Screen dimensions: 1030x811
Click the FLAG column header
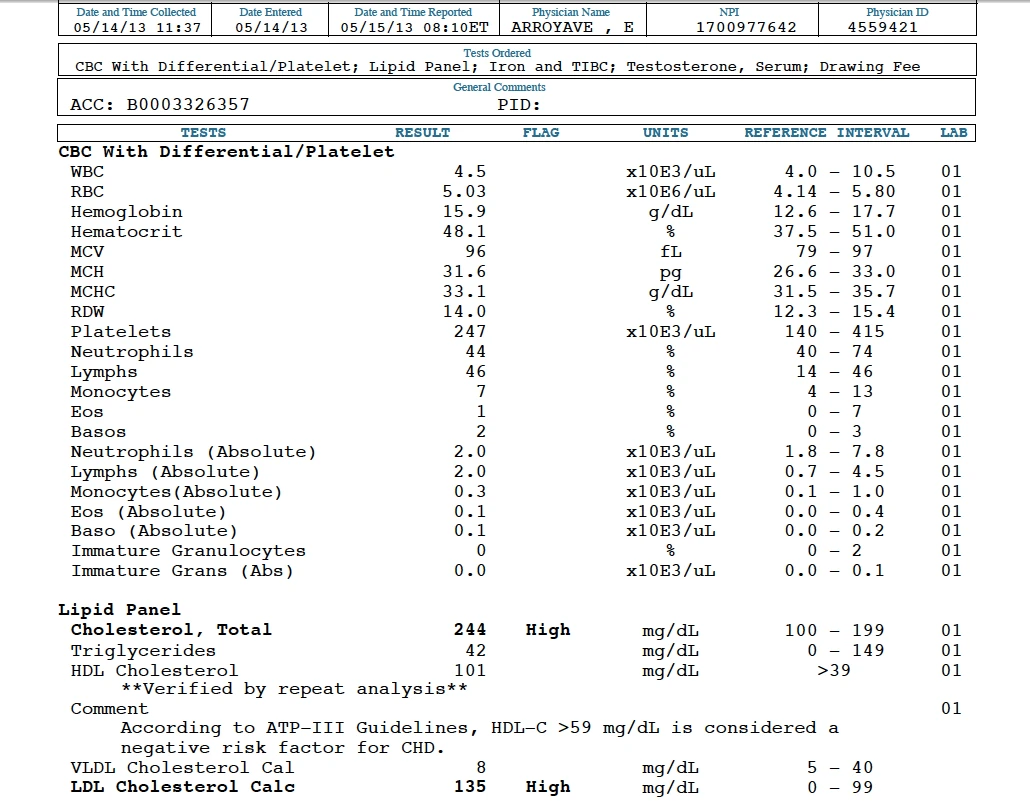pyautogui.click(x=540, y=132)
